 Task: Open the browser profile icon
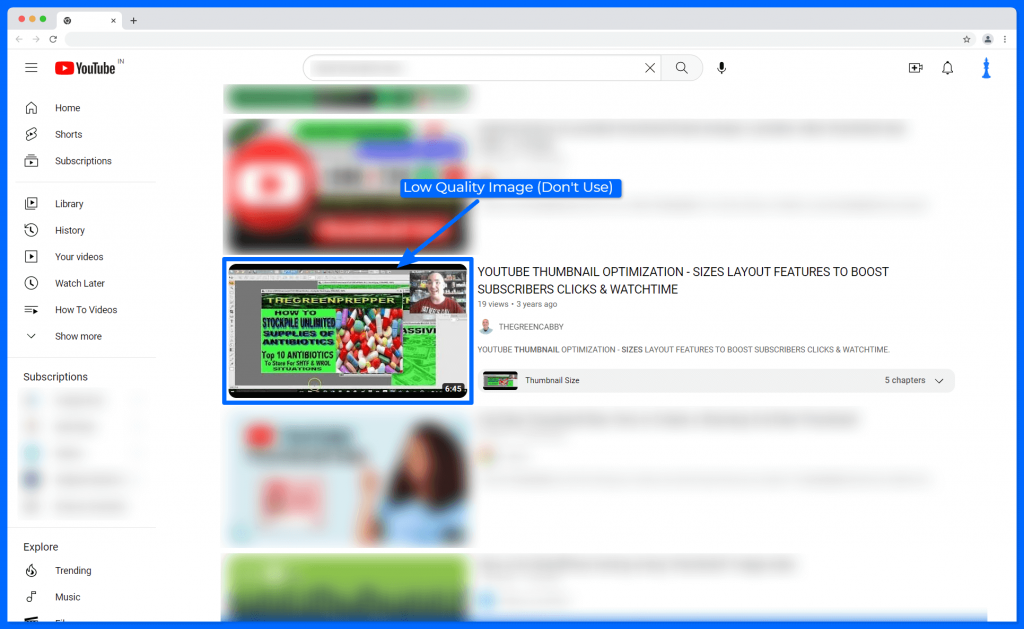pyautogui.click(x=987, y=39)
